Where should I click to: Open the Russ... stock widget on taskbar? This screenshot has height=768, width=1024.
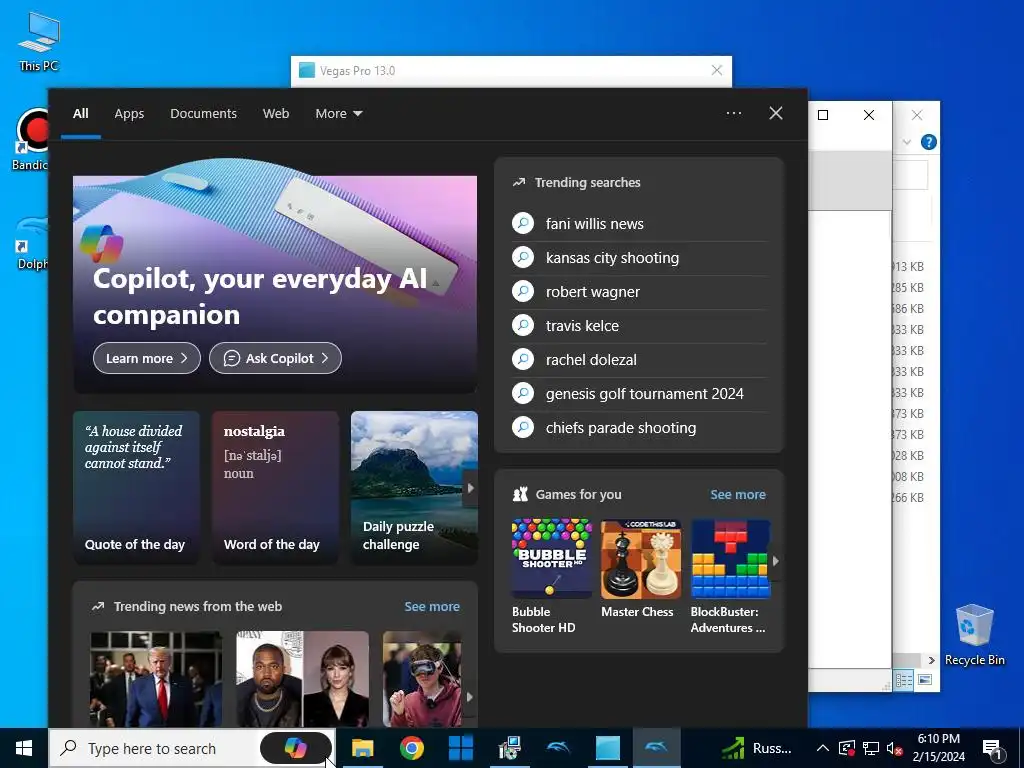756,748
